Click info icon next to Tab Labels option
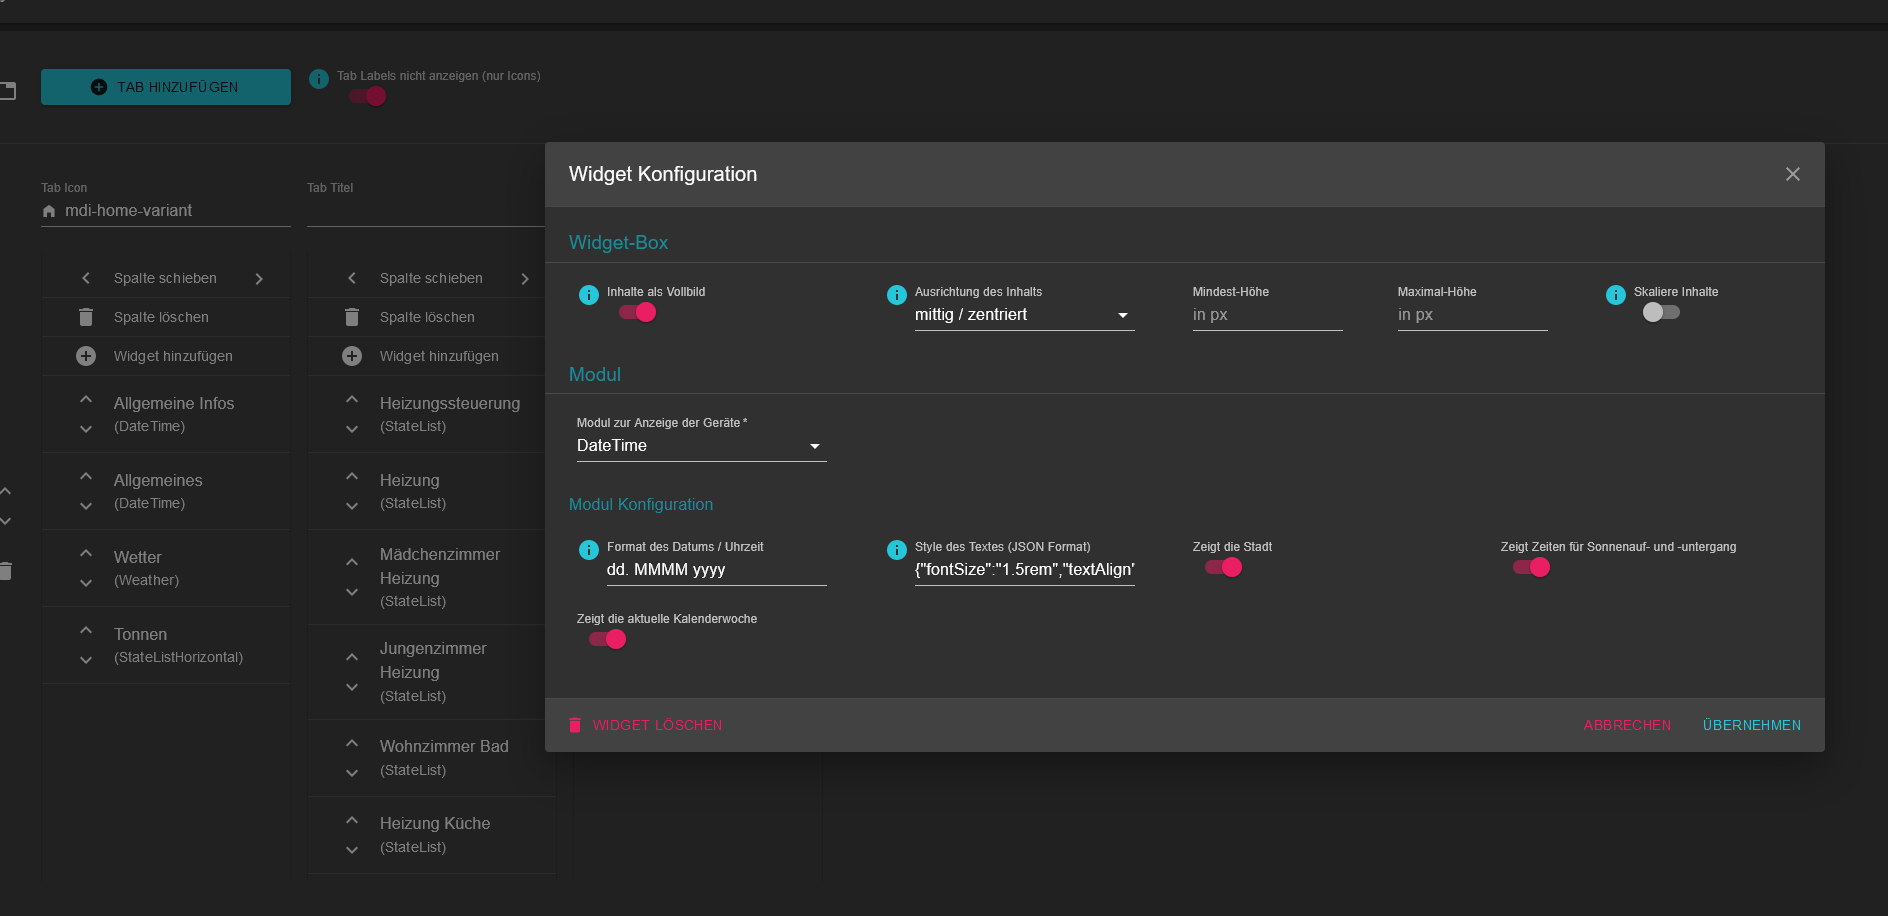The image size is (1888, 916). pyautogui.click(x=319, y=78)
